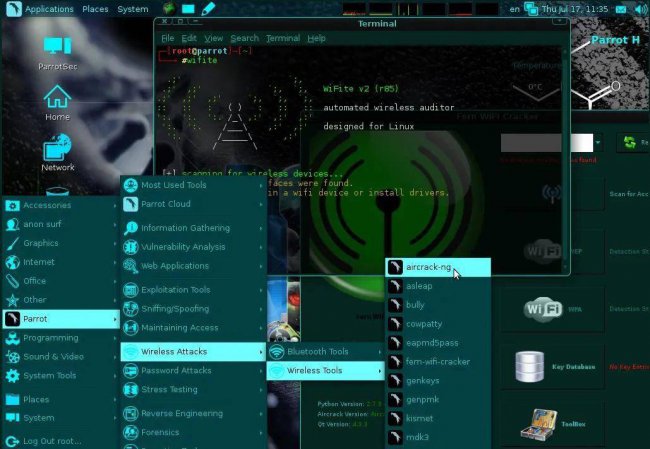Expand the Stress Testing submenu
This screenshot has width=650, height=449.
coord(193,389)
